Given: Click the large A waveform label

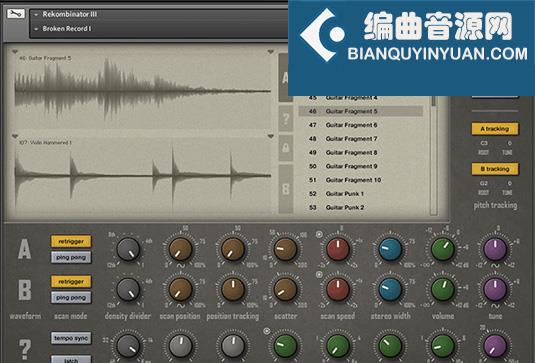Looking at the screenshot, I should click(25, 249).
